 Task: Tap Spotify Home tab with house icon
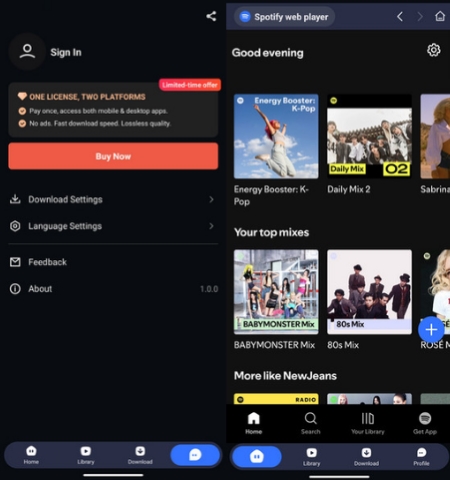tap(254, 423)
